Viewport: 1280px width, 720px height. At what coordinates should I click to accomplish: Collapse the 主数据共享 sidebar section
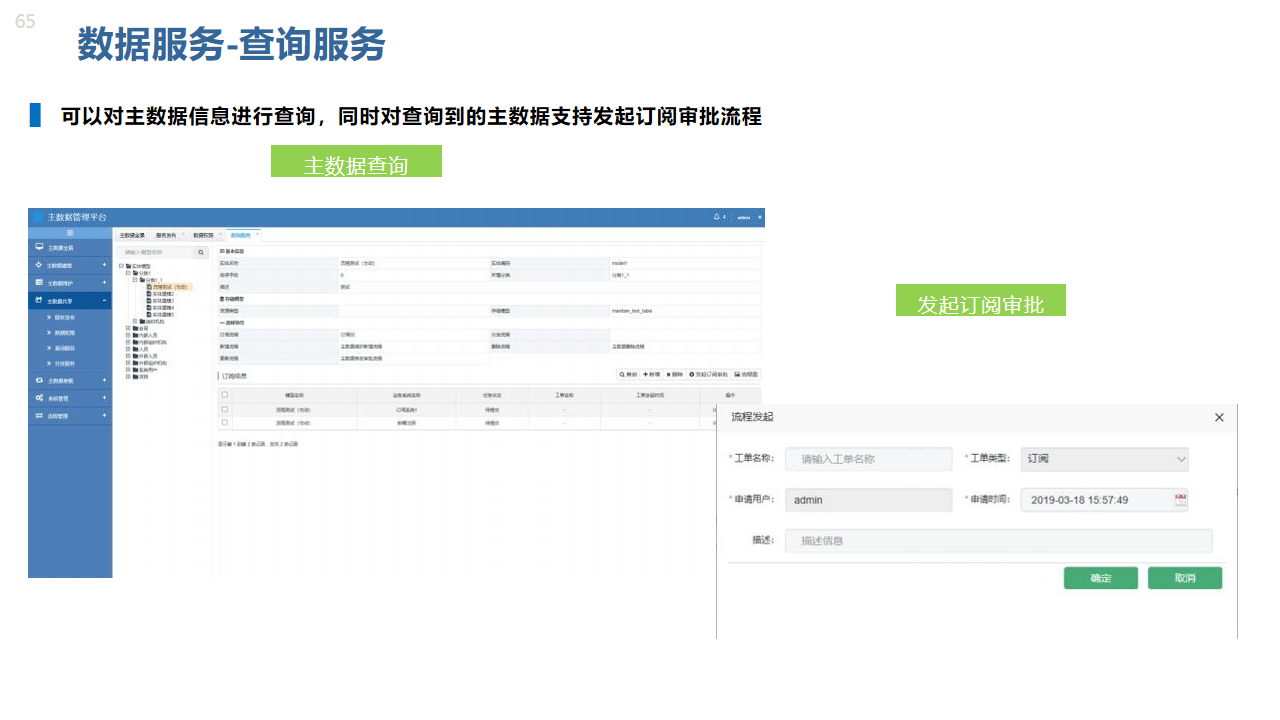pyautogui.click(x=104, y=300)
